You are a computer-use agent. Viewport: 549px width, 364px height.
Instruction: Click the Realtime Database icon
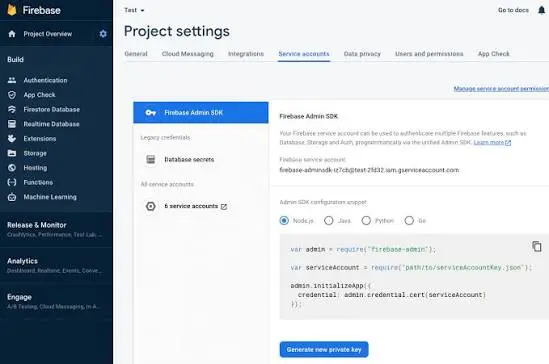pos(12,124)
